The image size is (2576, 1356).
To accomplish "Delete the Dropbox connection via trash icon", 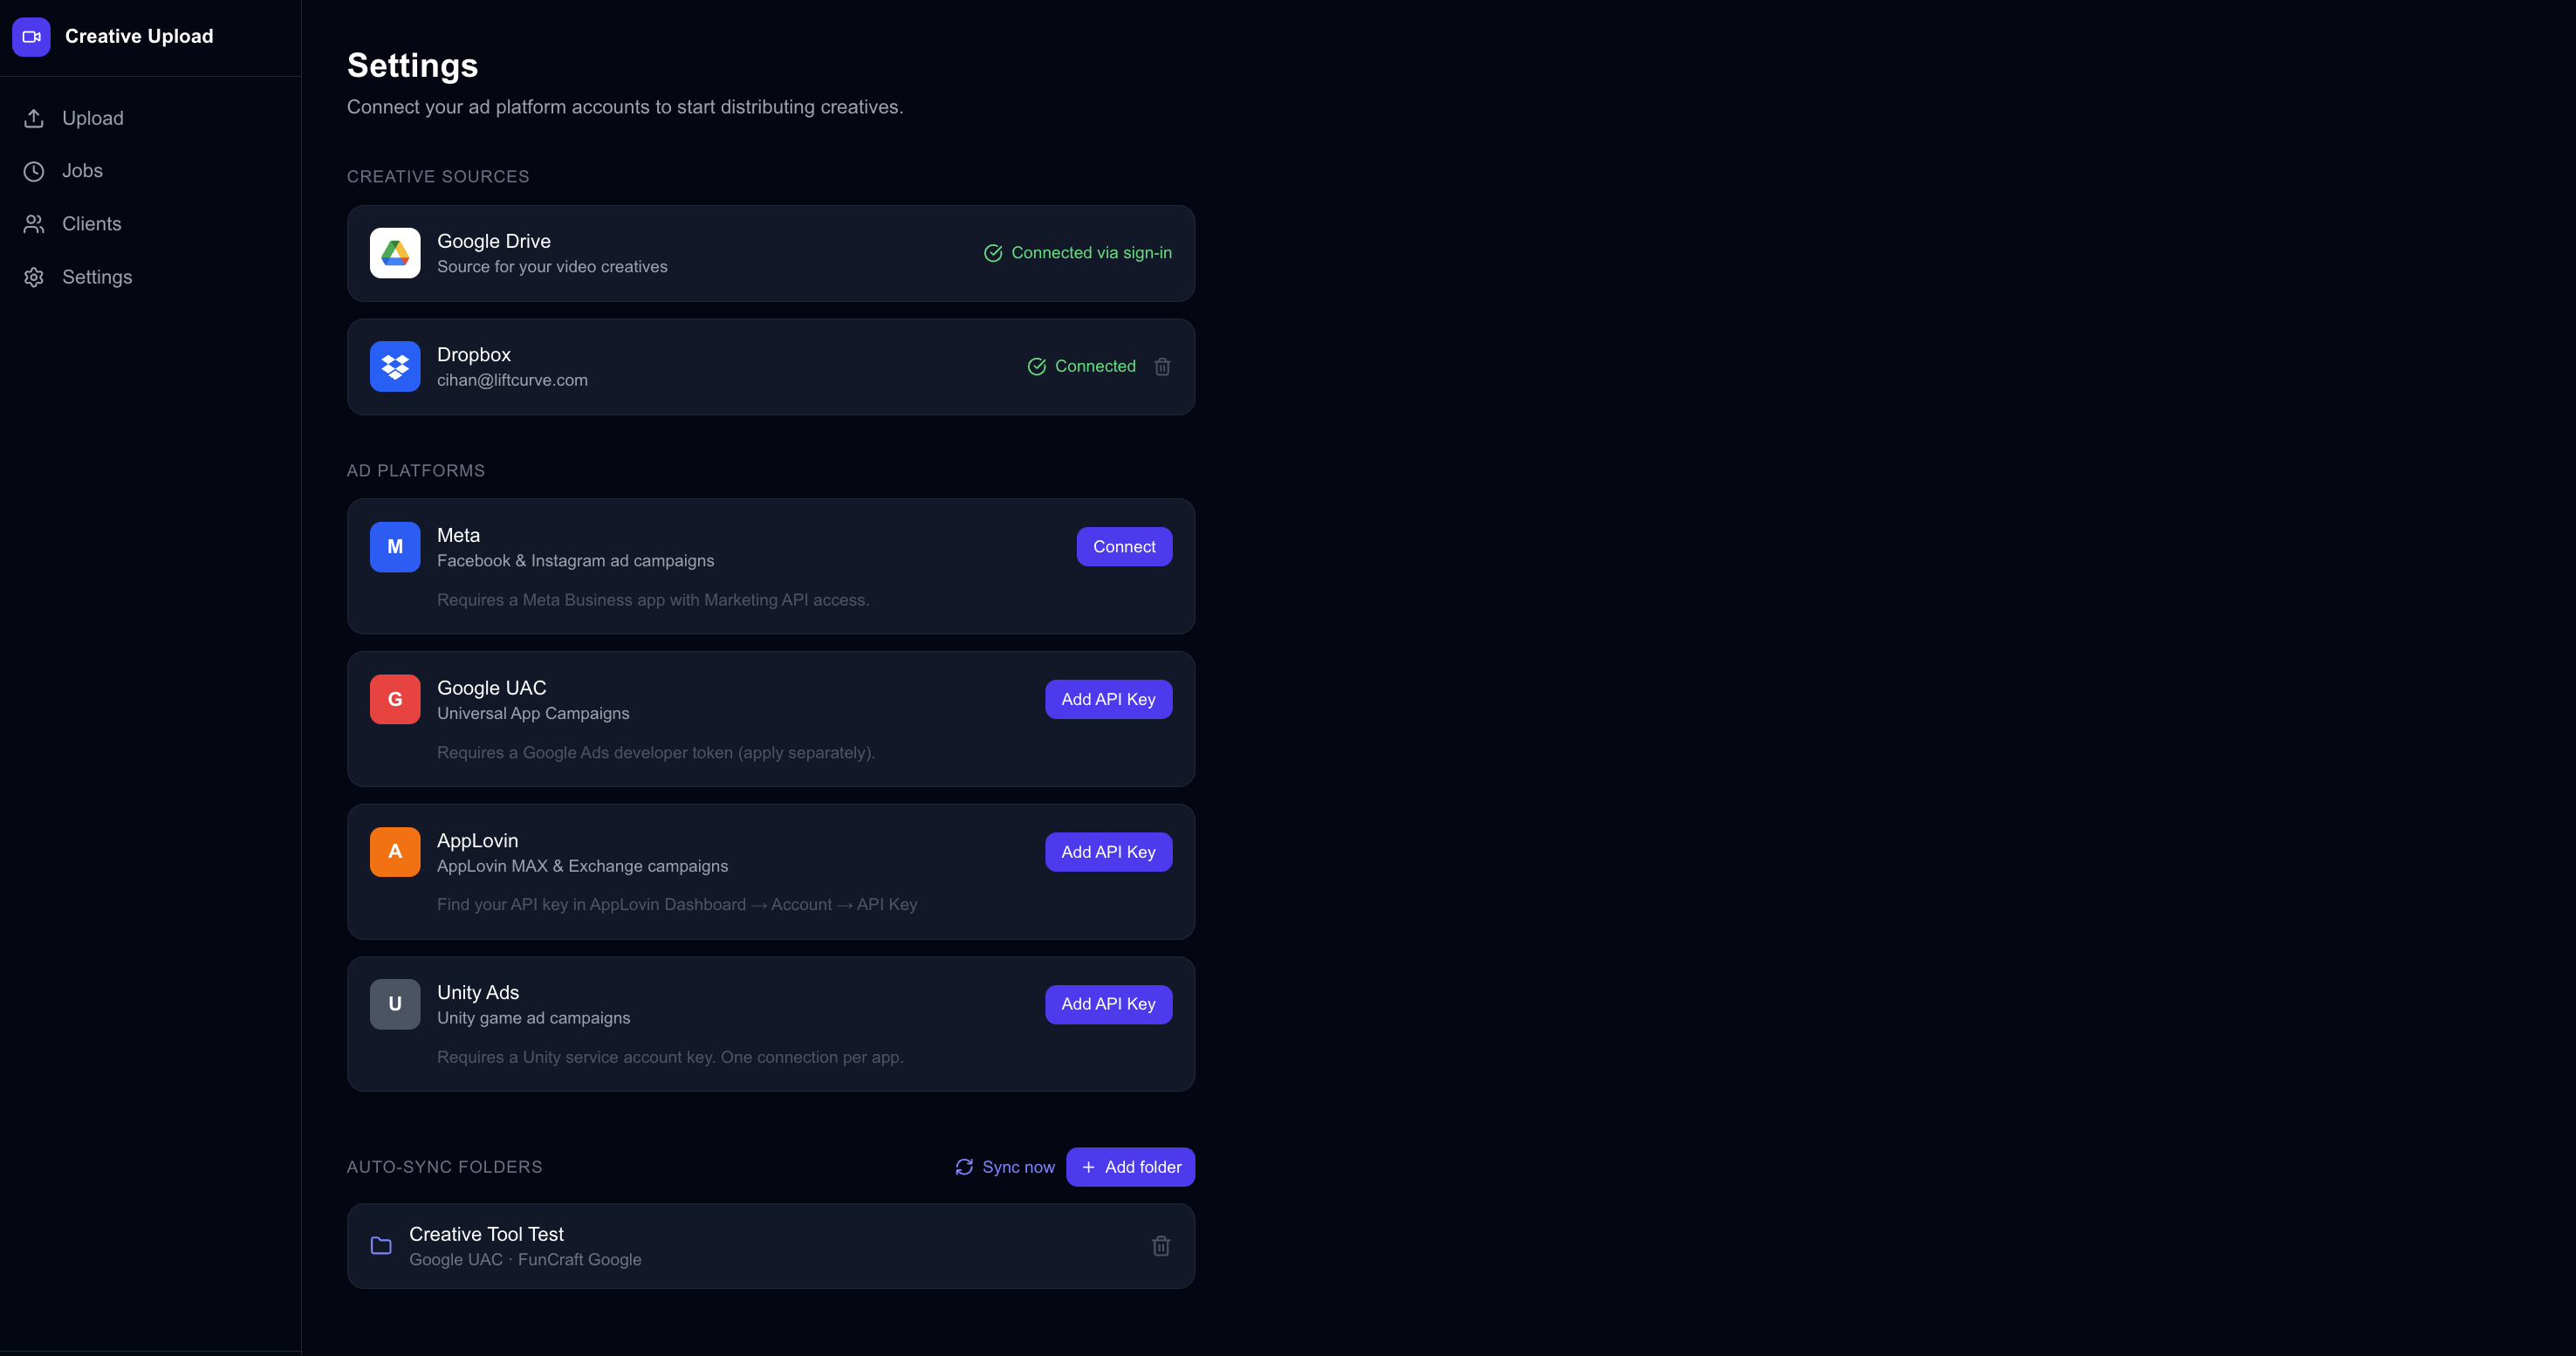I will click(1162, 366).
